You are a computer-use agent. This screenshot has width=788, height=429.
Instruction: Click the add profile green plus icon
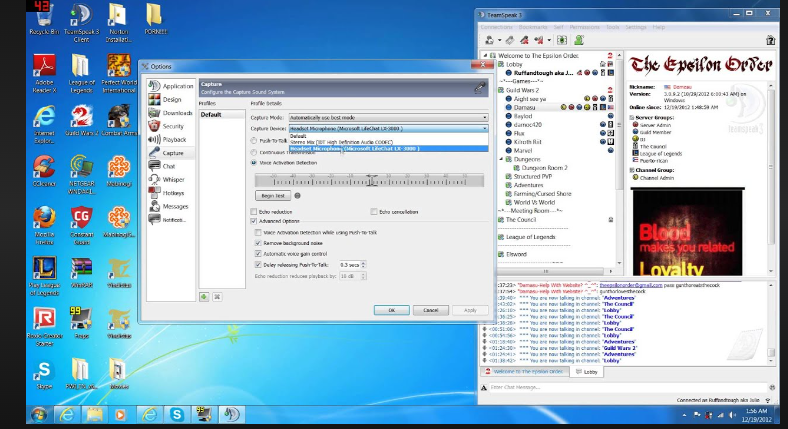click(204, 296)
